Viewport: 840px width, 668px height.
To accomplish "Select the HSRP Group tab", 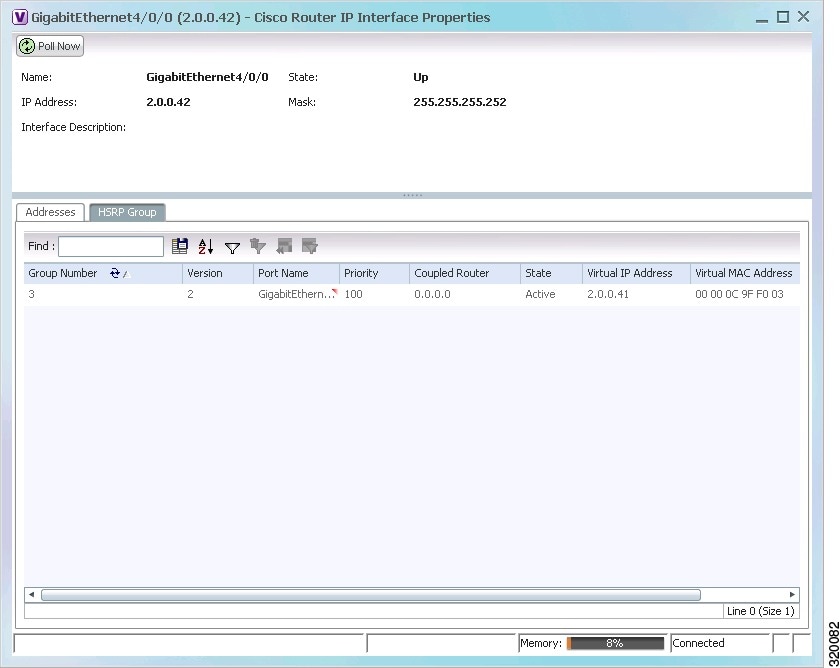I will point(127,212).
